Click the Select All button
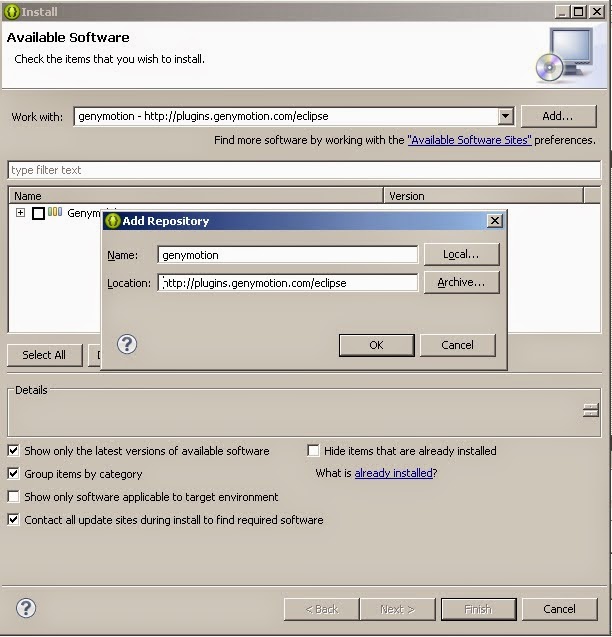This screenshot has width=612, height=637. coord(44,355)
